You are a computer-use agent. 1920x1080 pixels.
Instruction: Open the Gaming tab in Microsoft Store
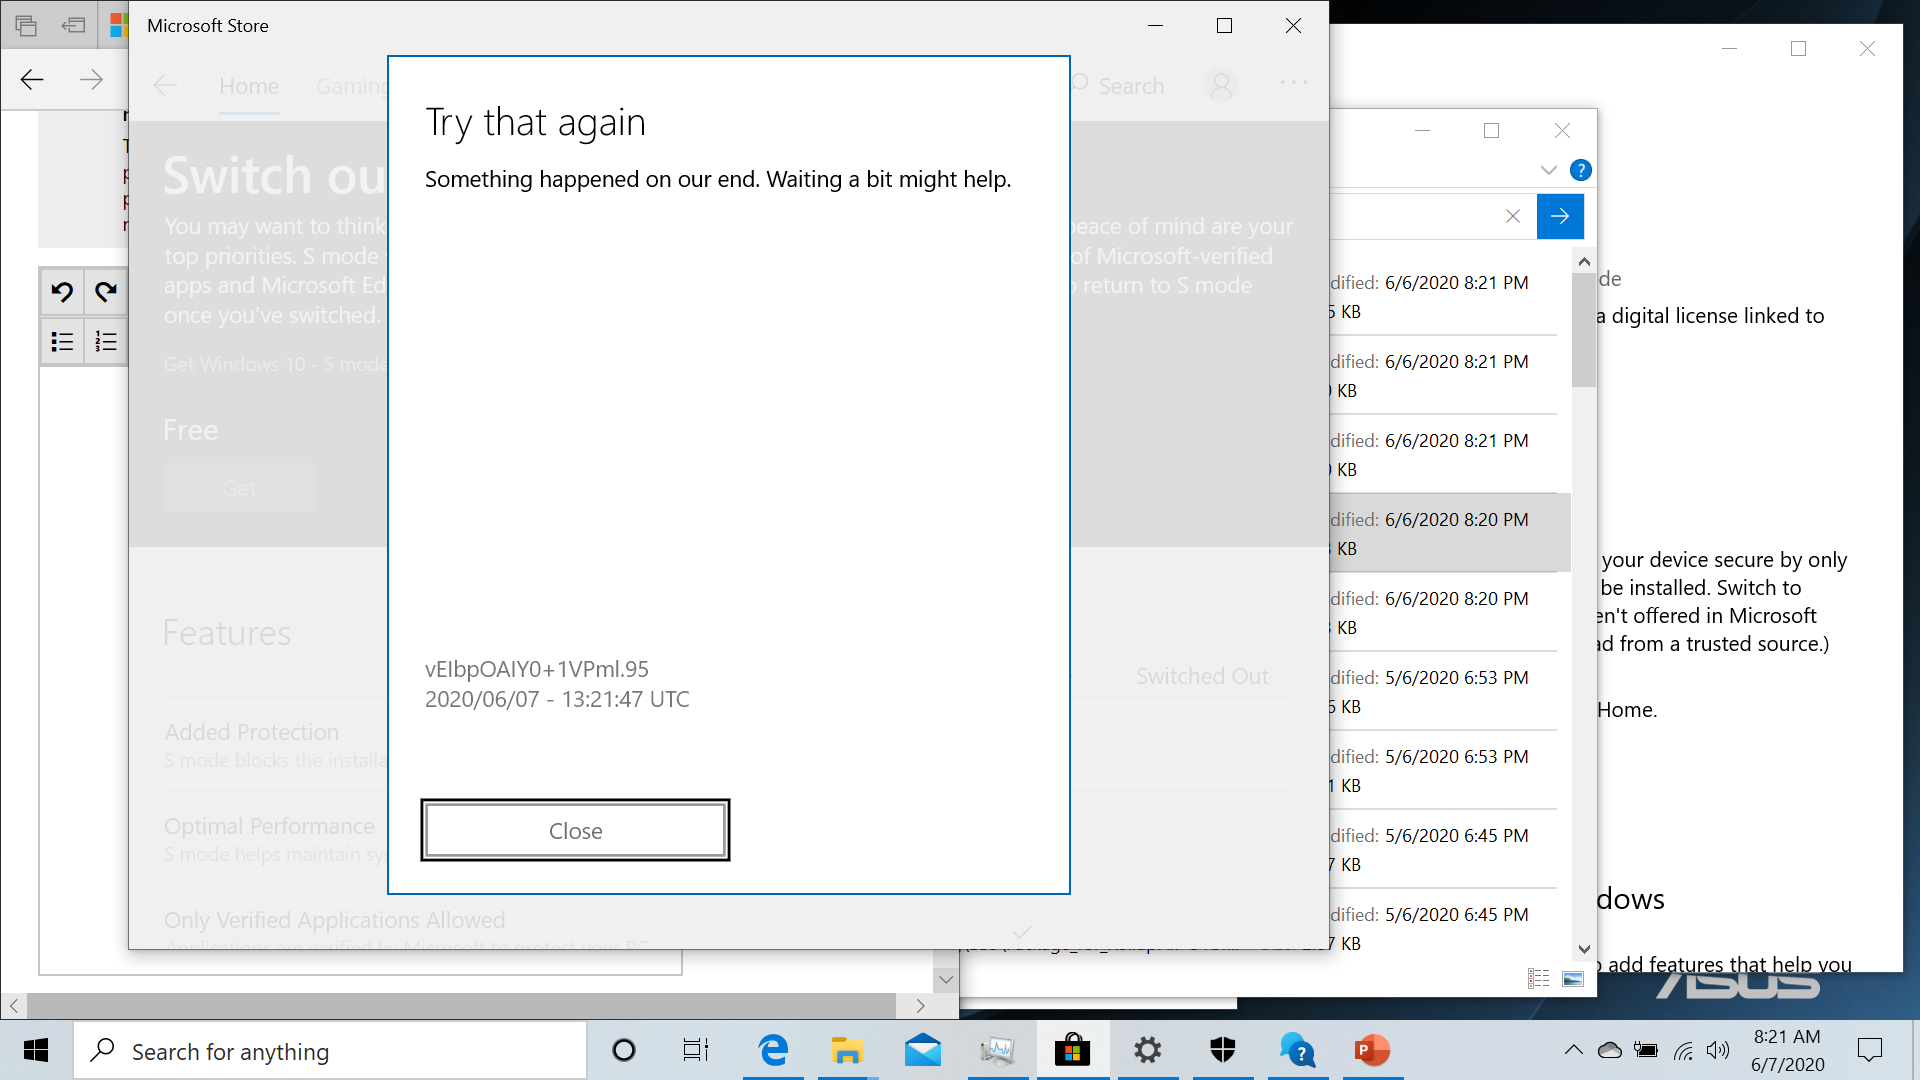coord(350,86)
